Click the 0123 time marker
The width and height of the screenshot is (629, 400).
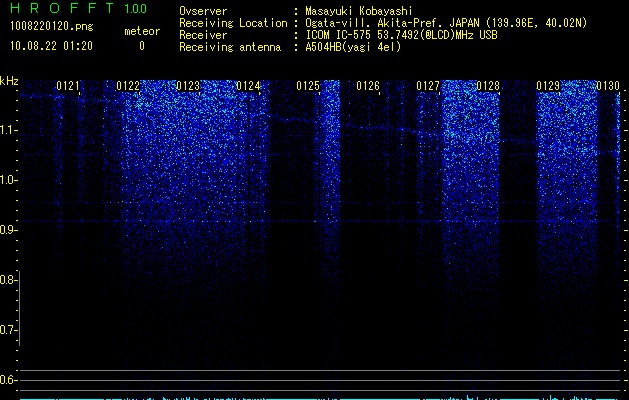tap(188, 86)
